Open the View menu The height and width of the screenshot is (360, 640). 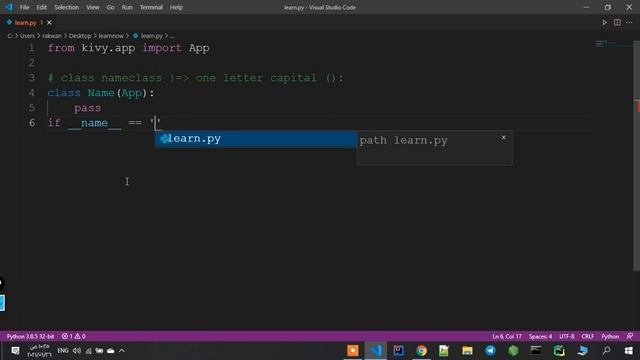pyautogui.click(x=93, y=7)
